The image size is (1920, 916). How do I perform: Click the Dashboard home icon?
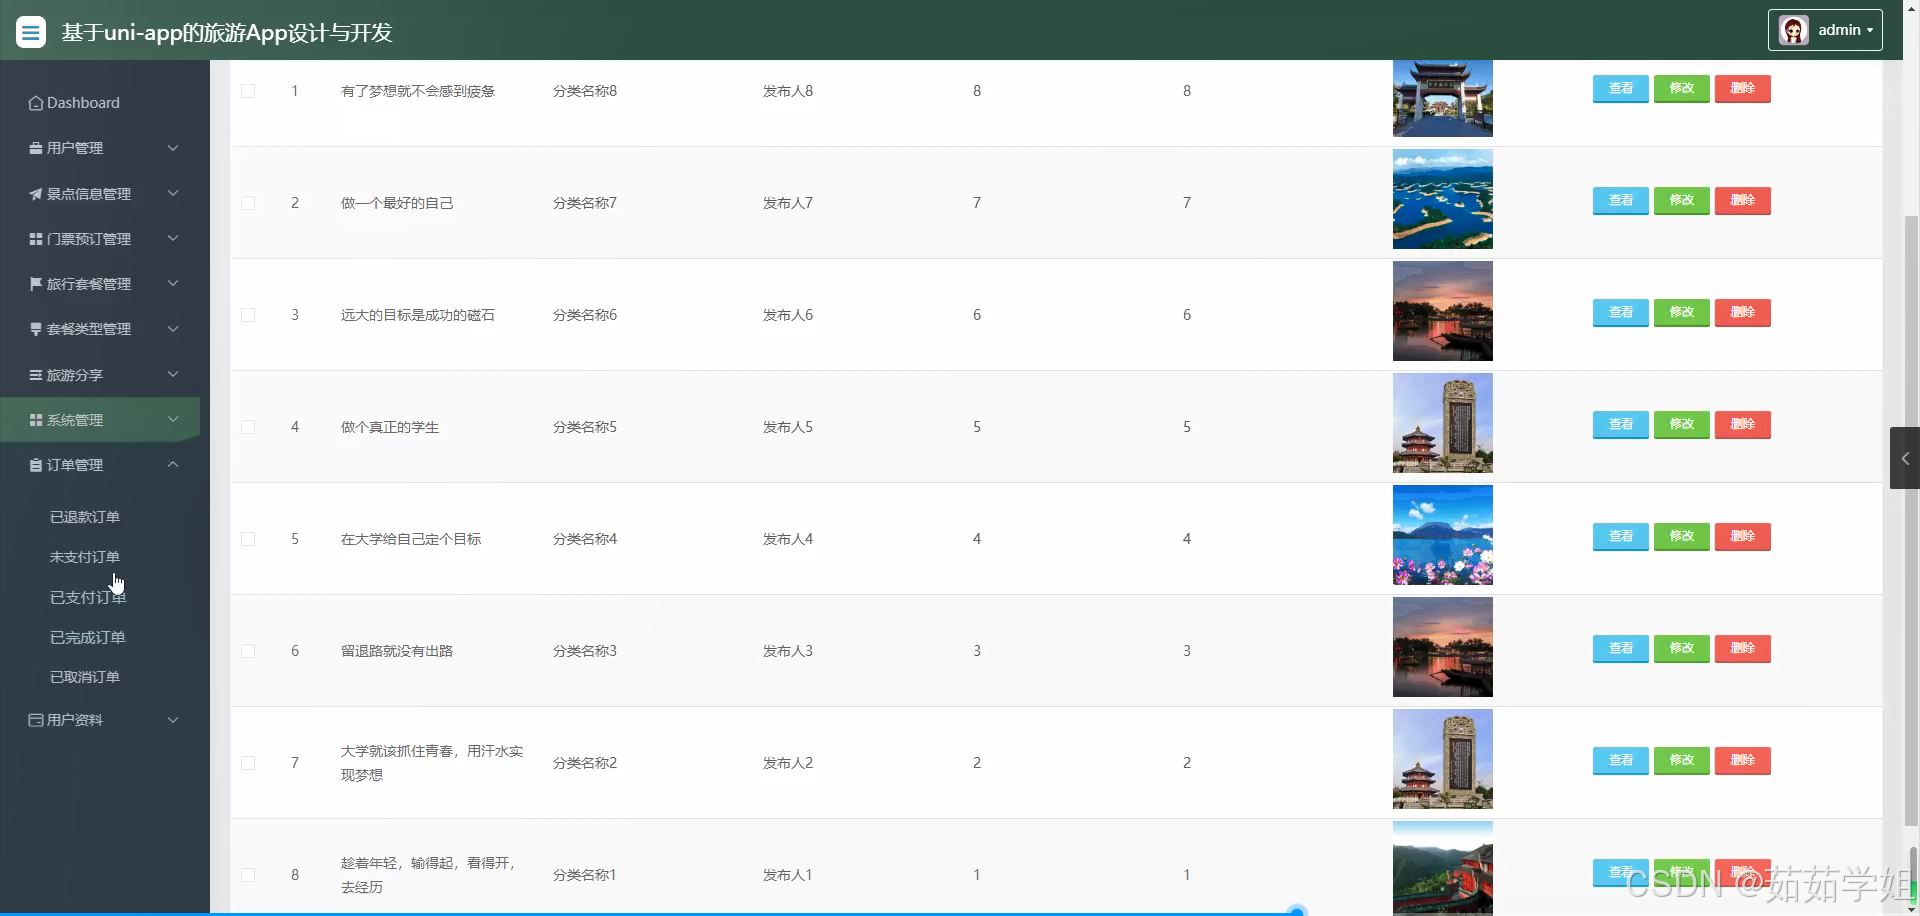coord(34,102)
